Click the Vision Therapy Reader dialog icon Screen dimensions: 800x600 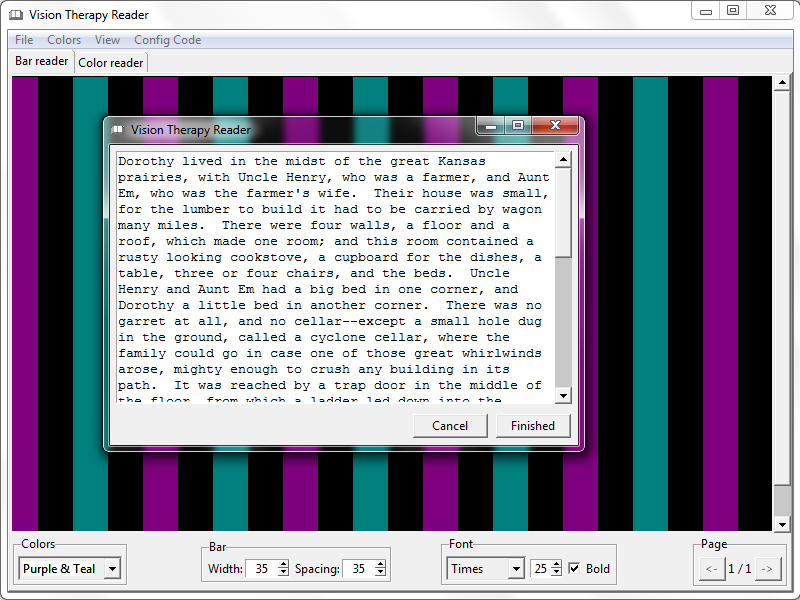click(117, 128)
